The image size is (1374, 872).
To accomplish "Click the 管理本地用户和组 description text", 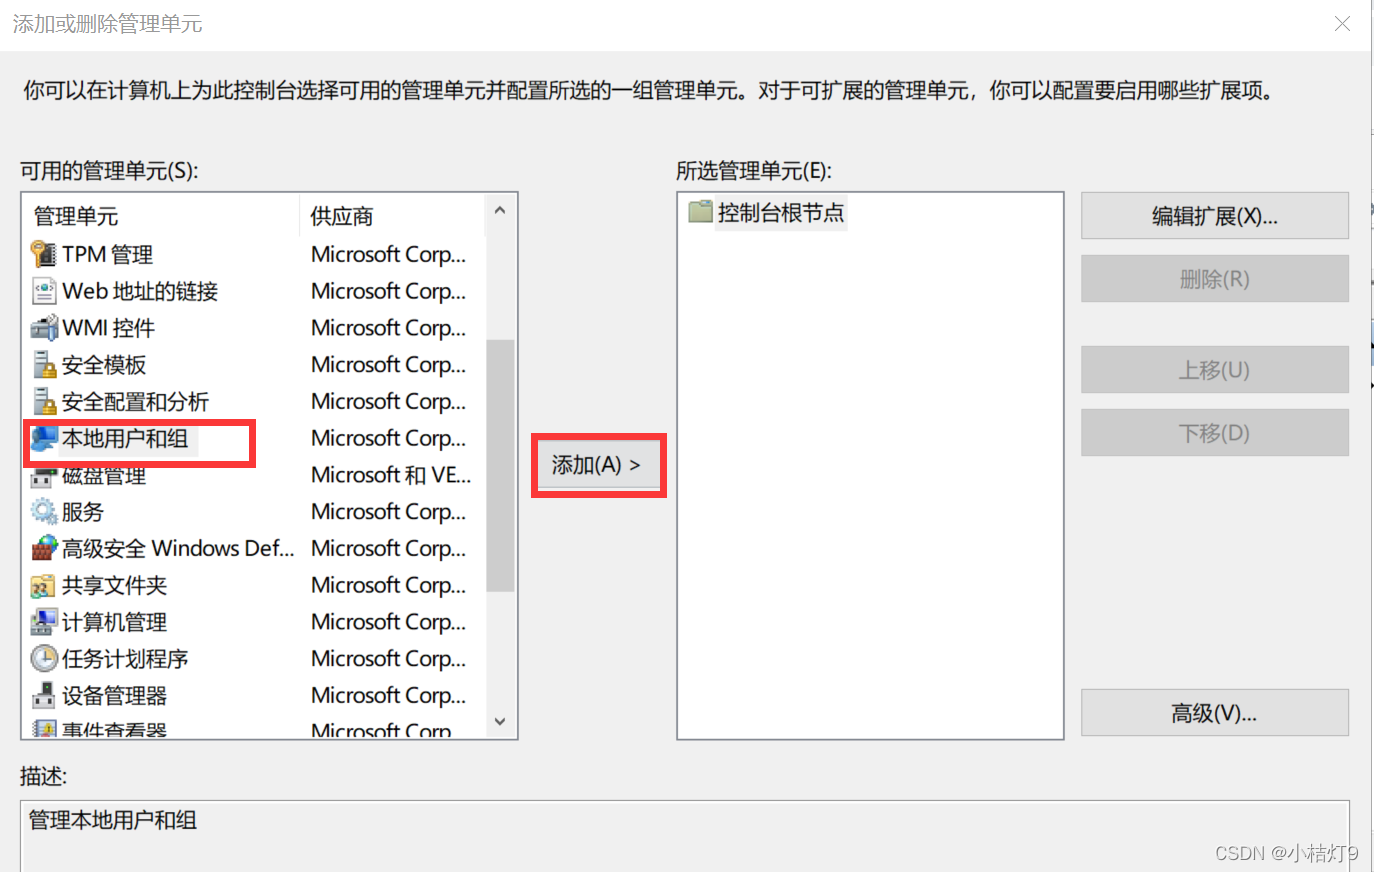I will pyautogui.click(x=113, y=820).
